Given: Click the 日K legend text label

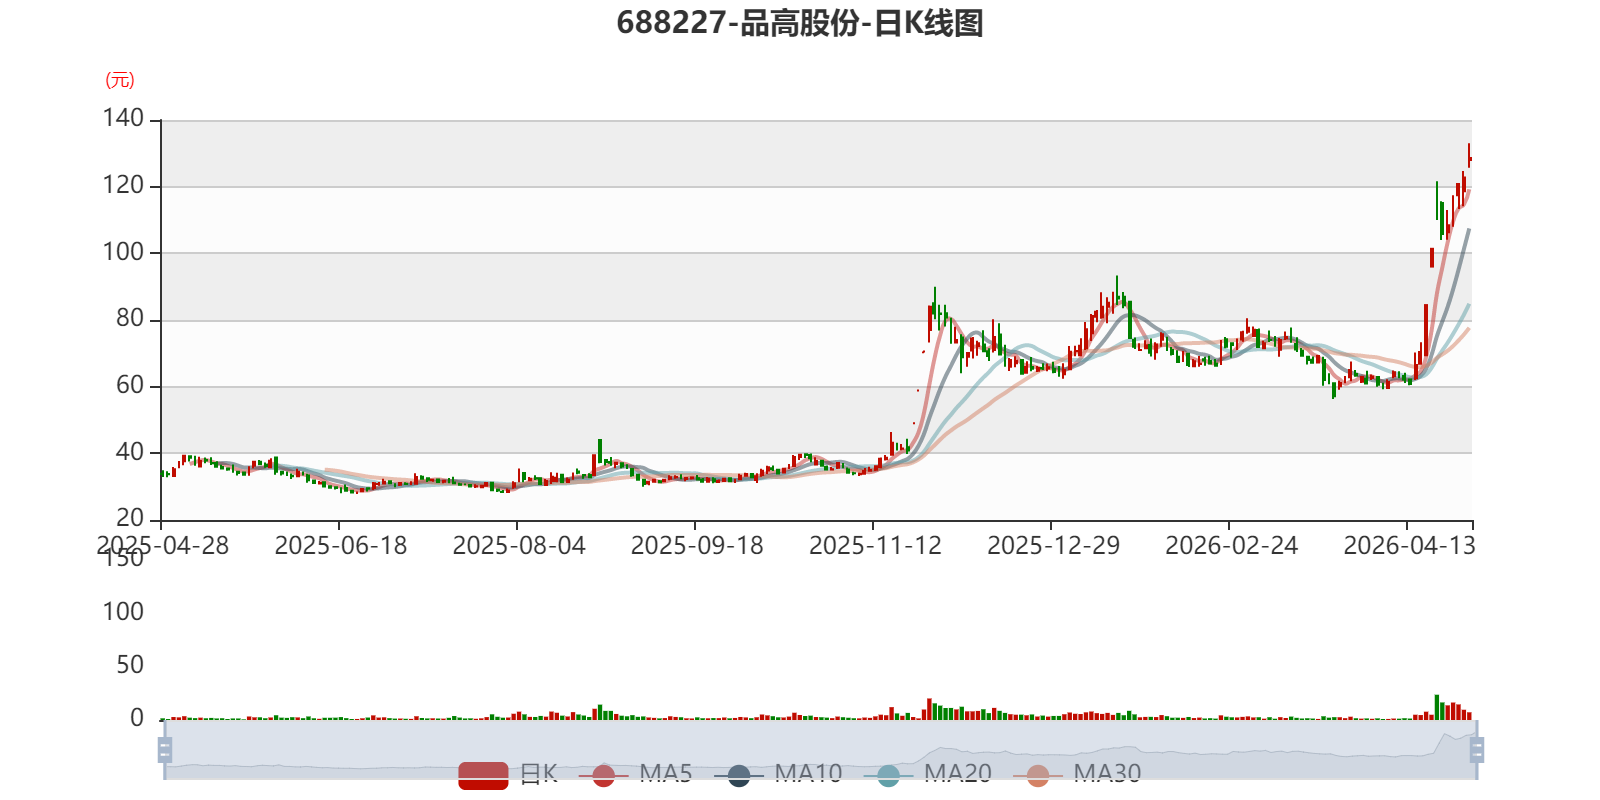Looking at the screenshot, I should coord(538,773).
